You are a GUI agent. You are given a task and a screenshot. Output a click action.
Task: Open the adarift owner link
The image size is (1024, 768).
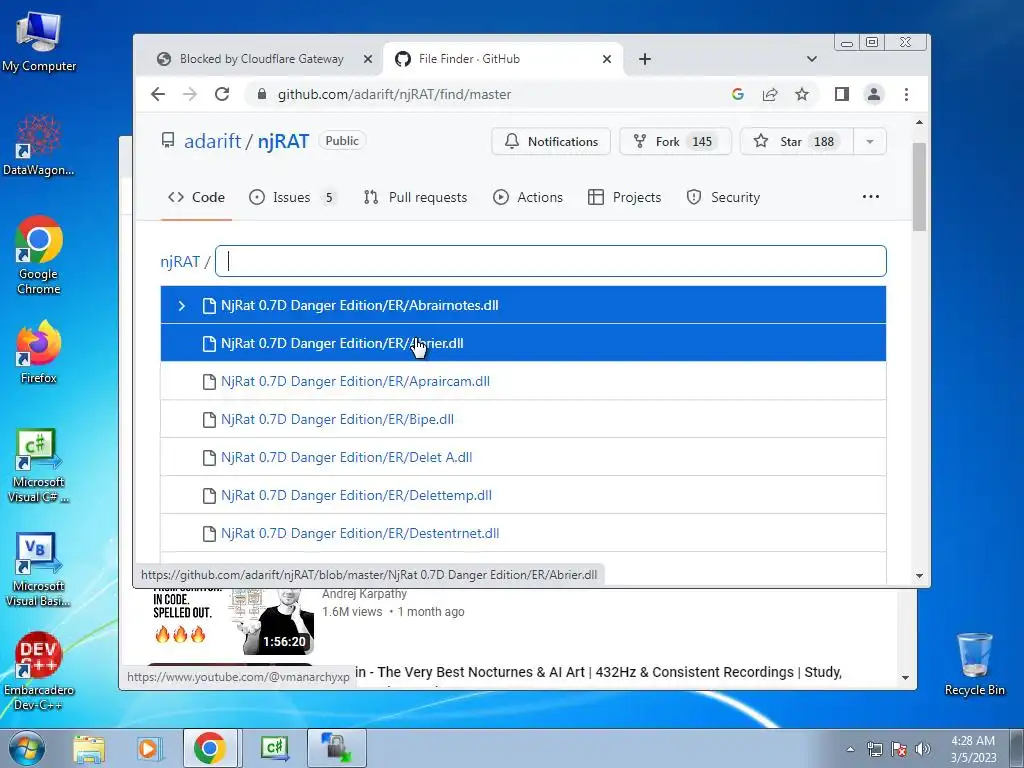pos(212,141)
